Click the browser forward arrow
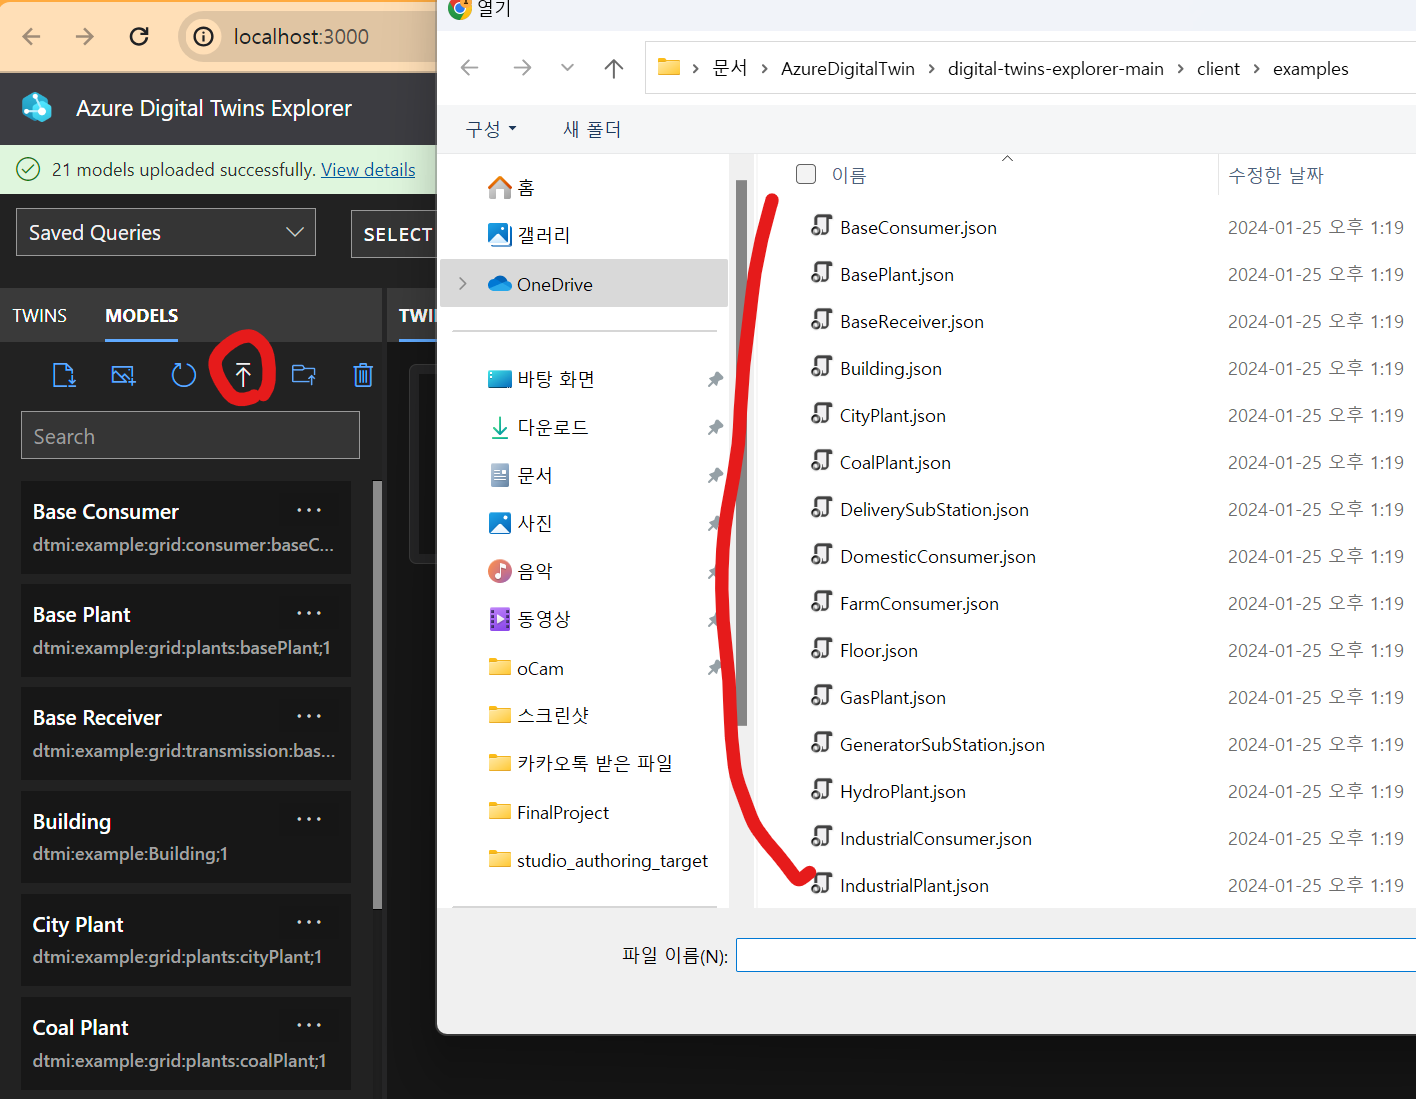 85,37
